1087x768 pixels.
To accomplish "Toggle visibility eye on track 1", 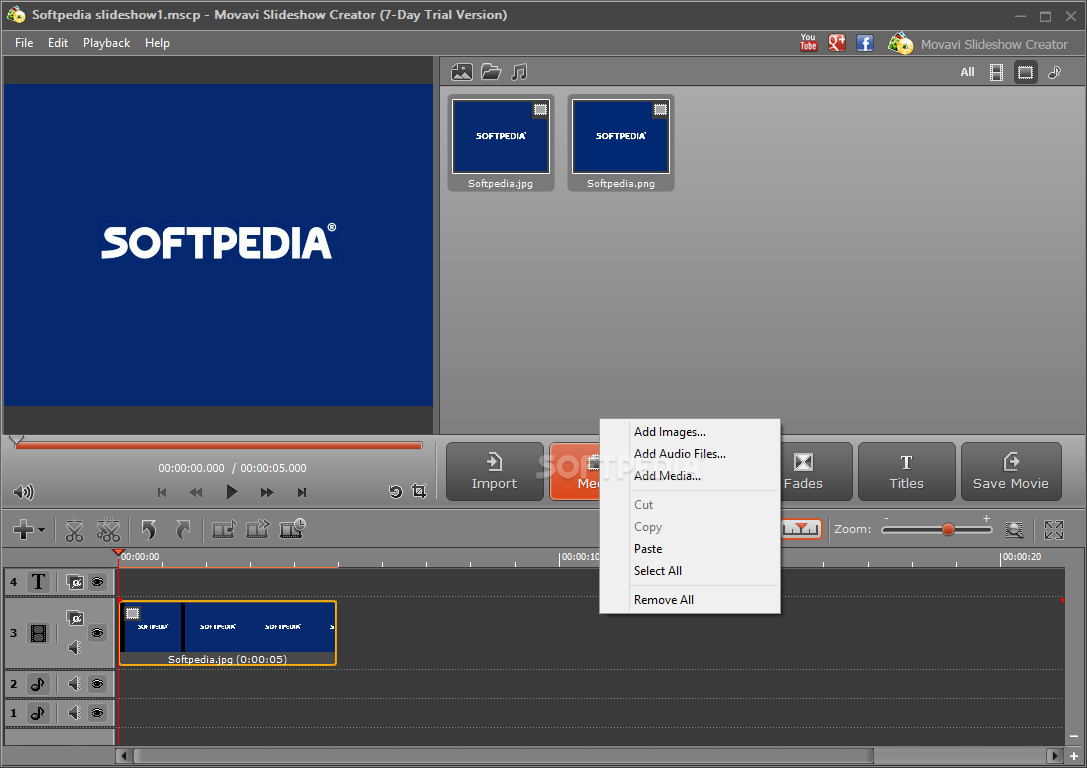I will [x=98, y=713].
